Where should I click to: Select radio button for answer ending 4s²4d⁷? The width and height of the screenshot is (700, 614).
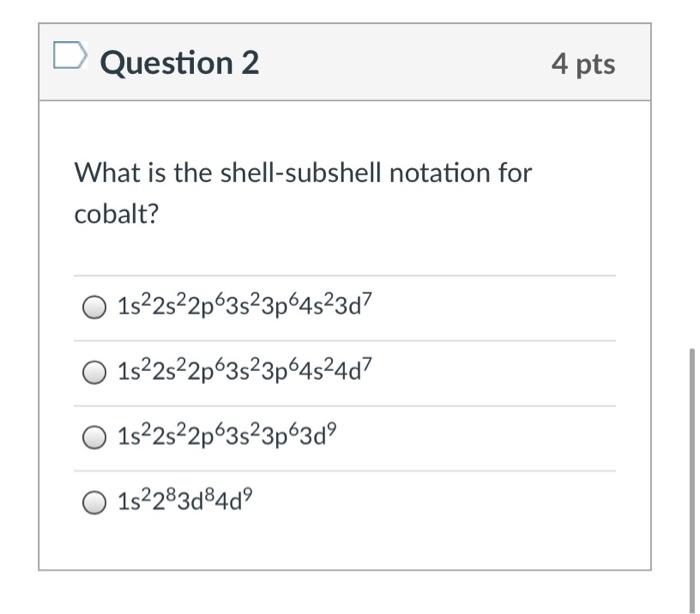coord(93,373)
